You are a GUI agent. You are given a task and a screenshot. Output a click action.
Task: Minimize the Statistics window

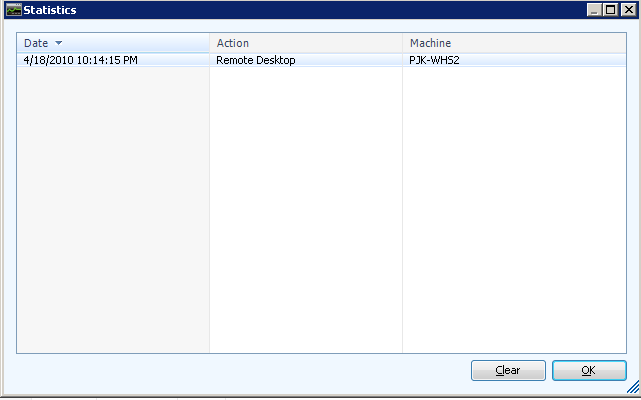point(595,9)
